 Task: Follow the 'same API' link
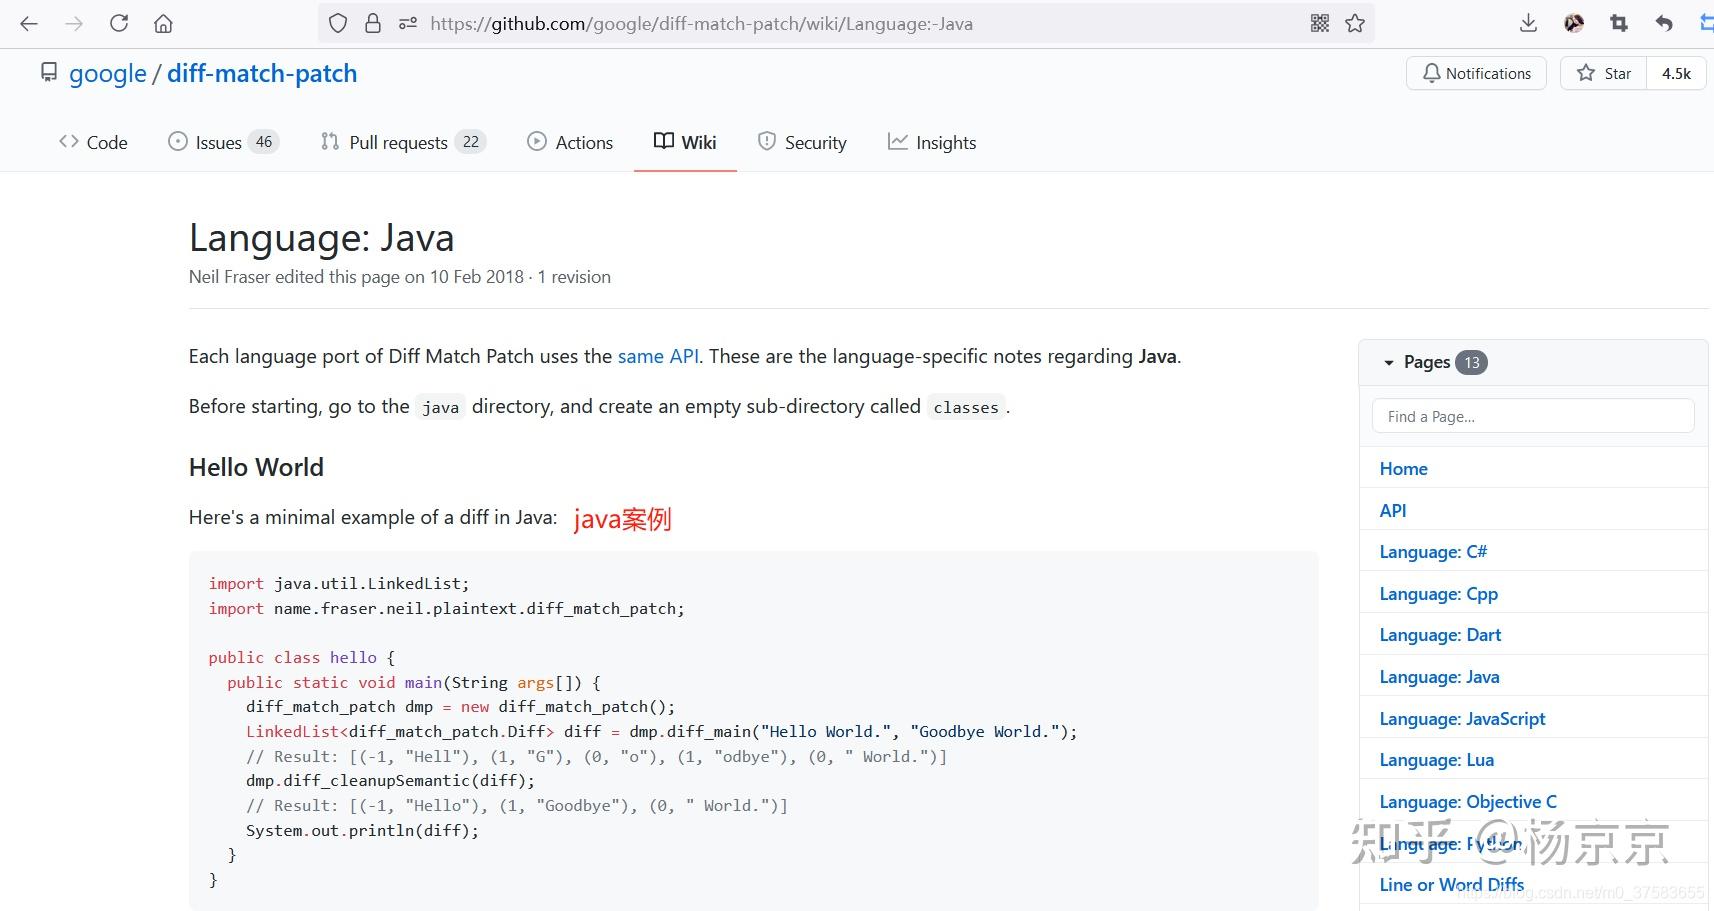tap(658, 356)
